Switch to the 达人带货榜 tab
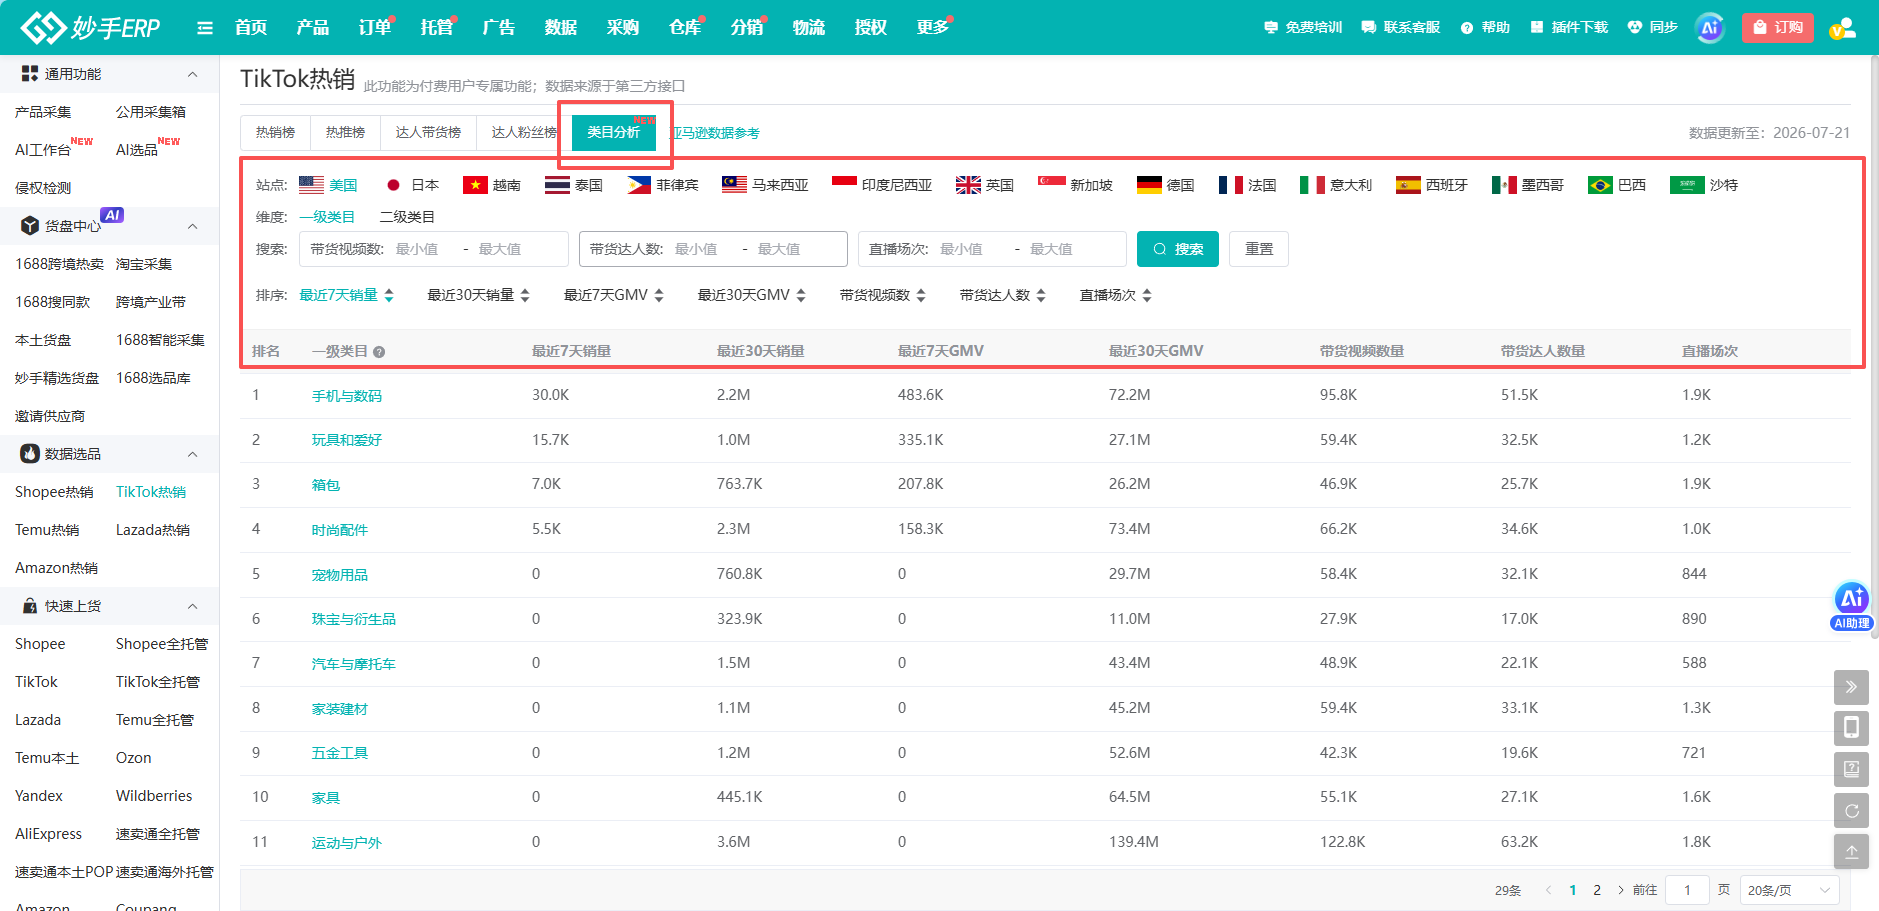 coord(428,133)
